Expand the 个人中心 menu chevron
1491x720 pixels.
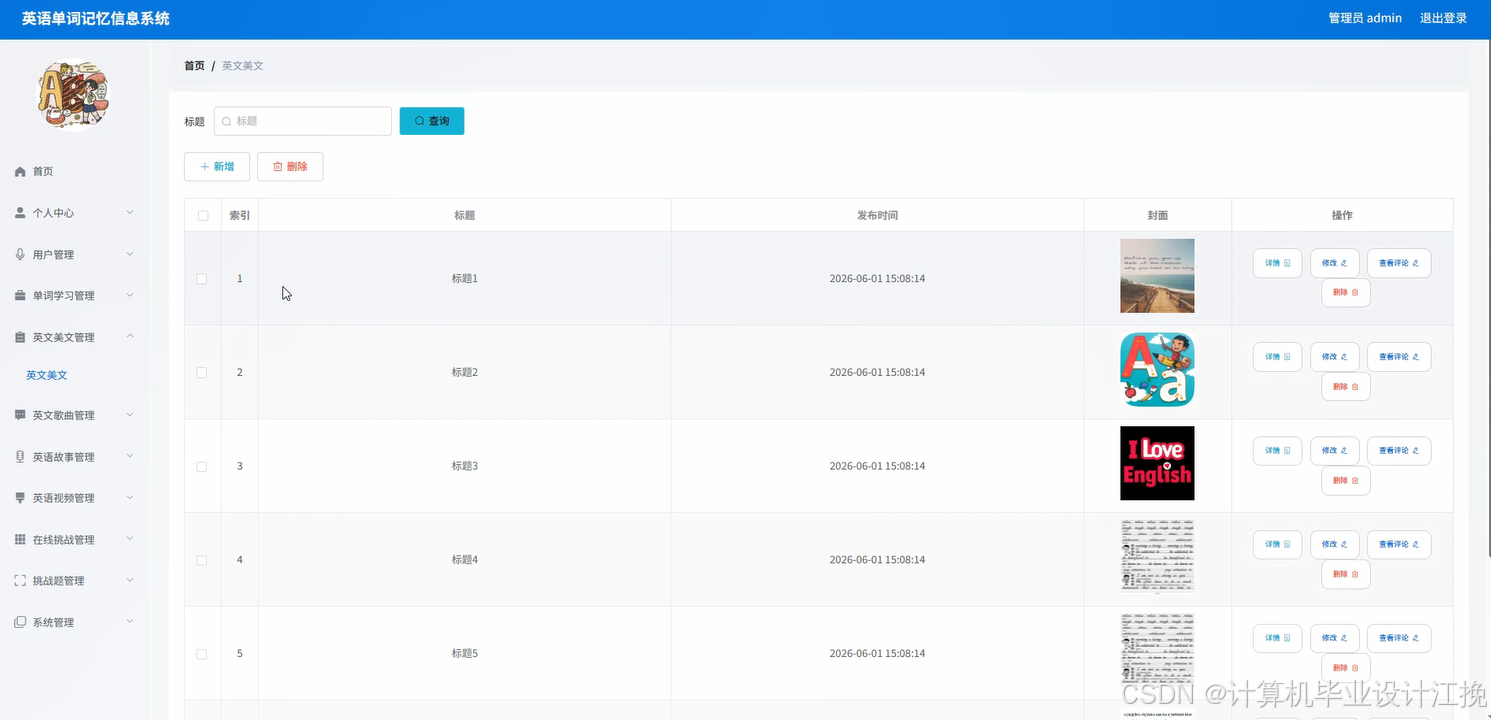130,213
